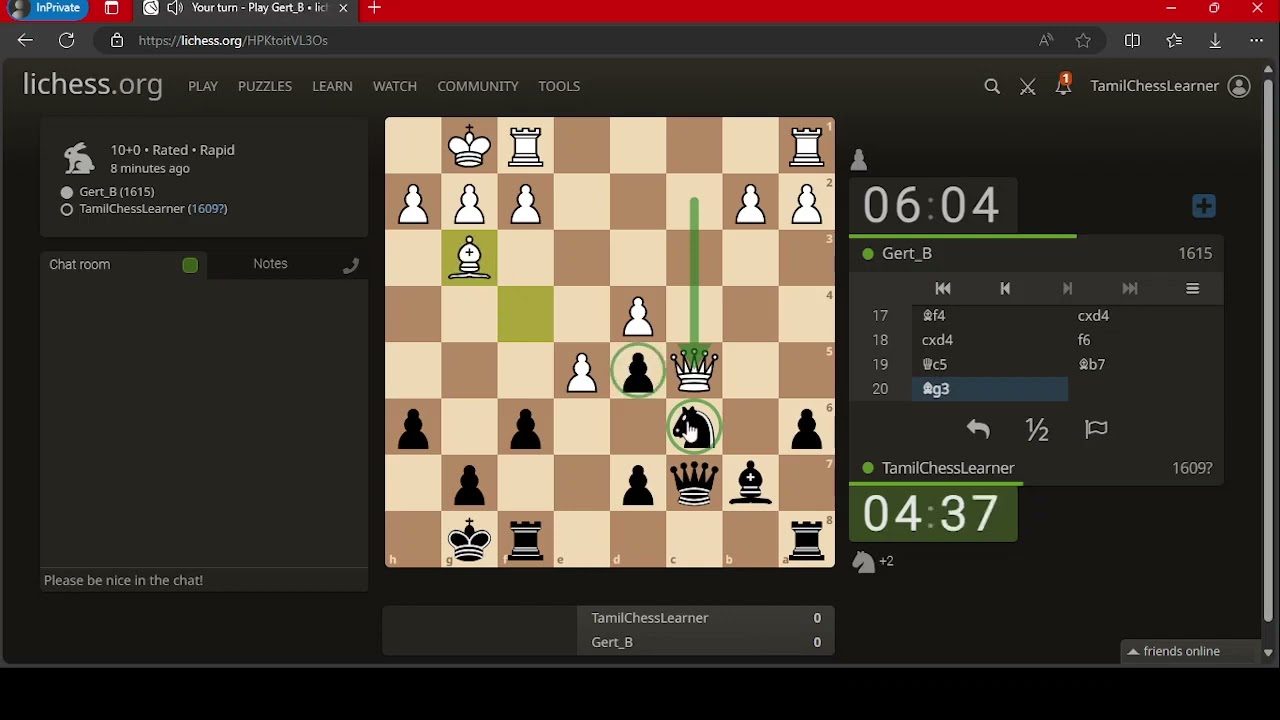Click the InPrivate profile badge
This screenshot has height=720, width=1280.
coord(46,8)
